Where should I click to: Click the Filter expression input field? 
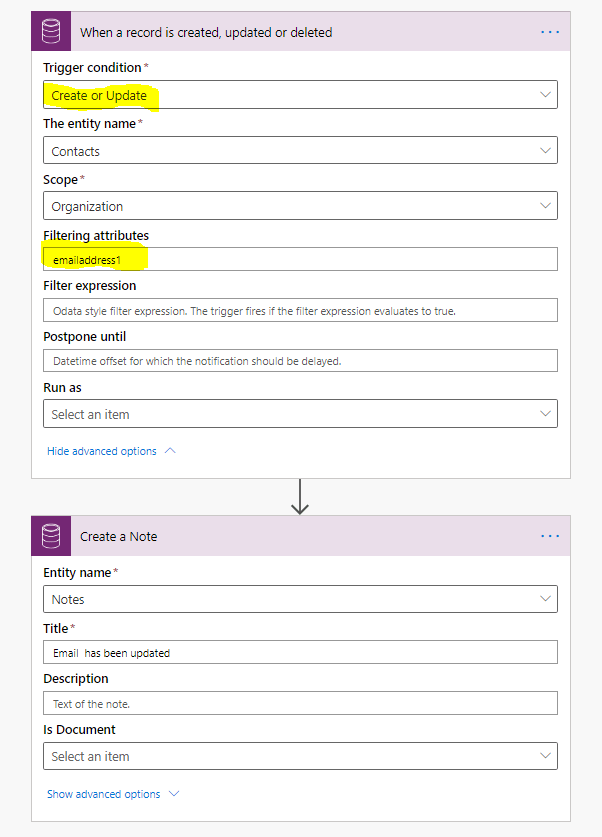[300, 311]
